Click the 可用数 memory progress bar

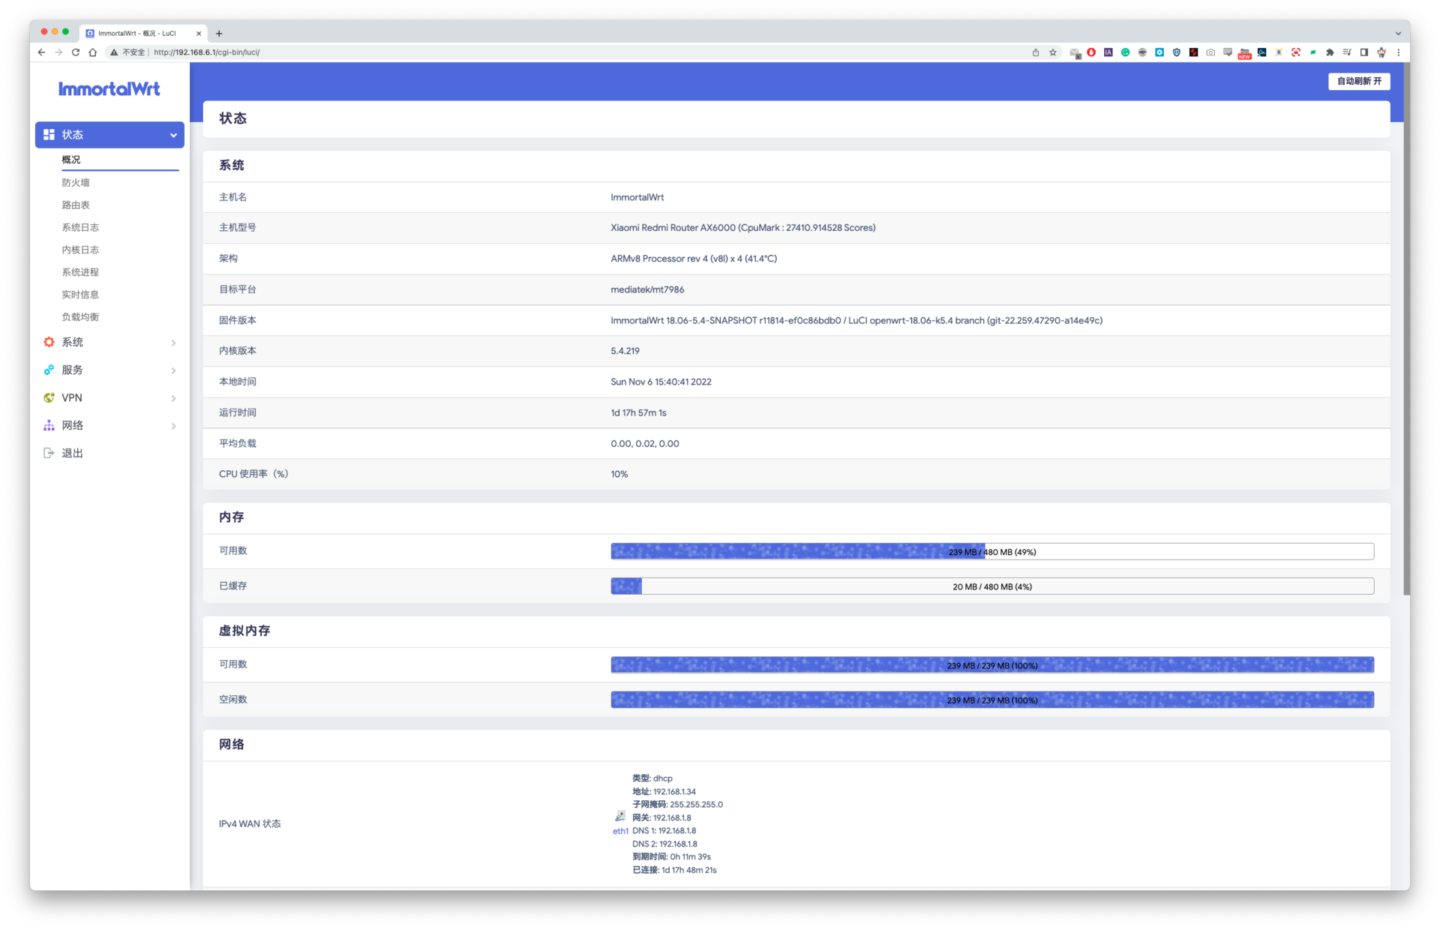click(991, 552)
